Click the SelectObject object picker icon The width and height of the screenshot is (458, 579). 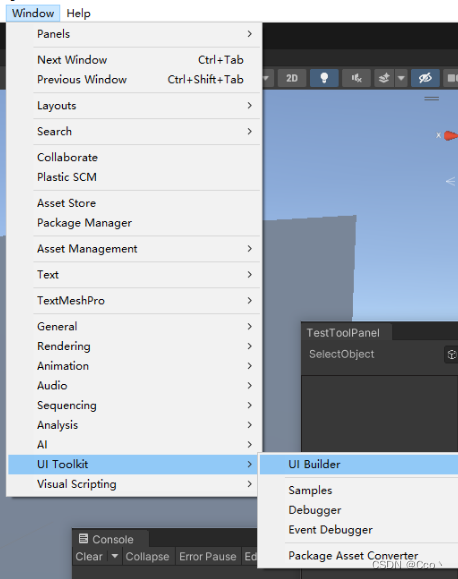tap(451, 354)
